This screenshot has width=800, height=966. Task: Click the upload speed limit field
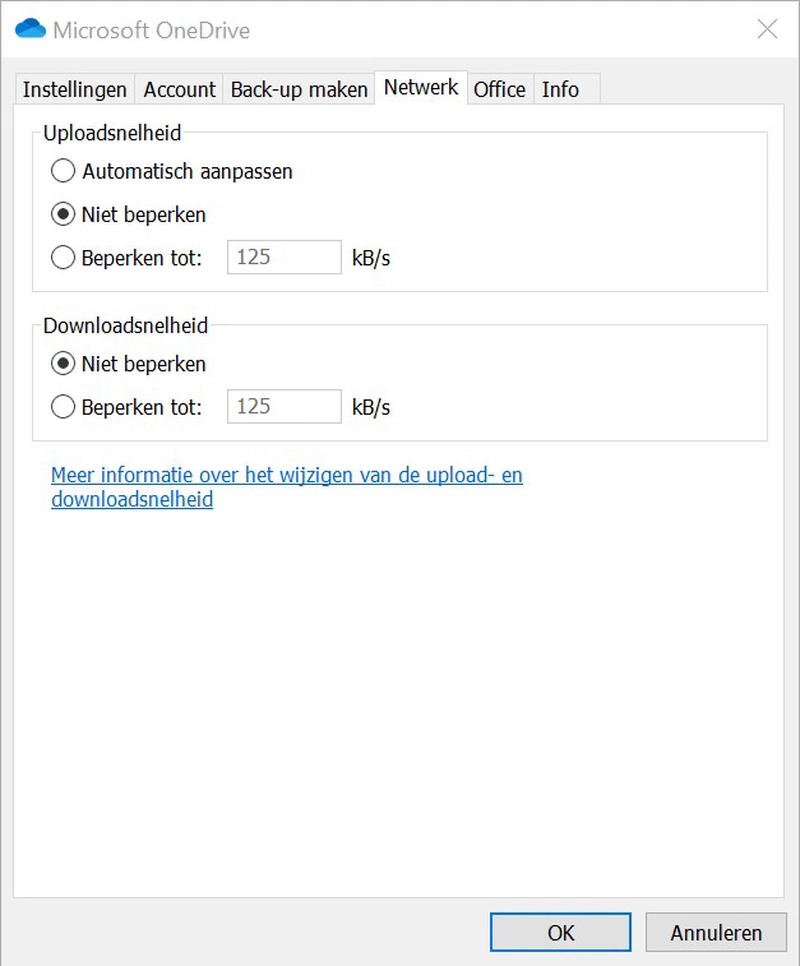[x=284, y=257]
